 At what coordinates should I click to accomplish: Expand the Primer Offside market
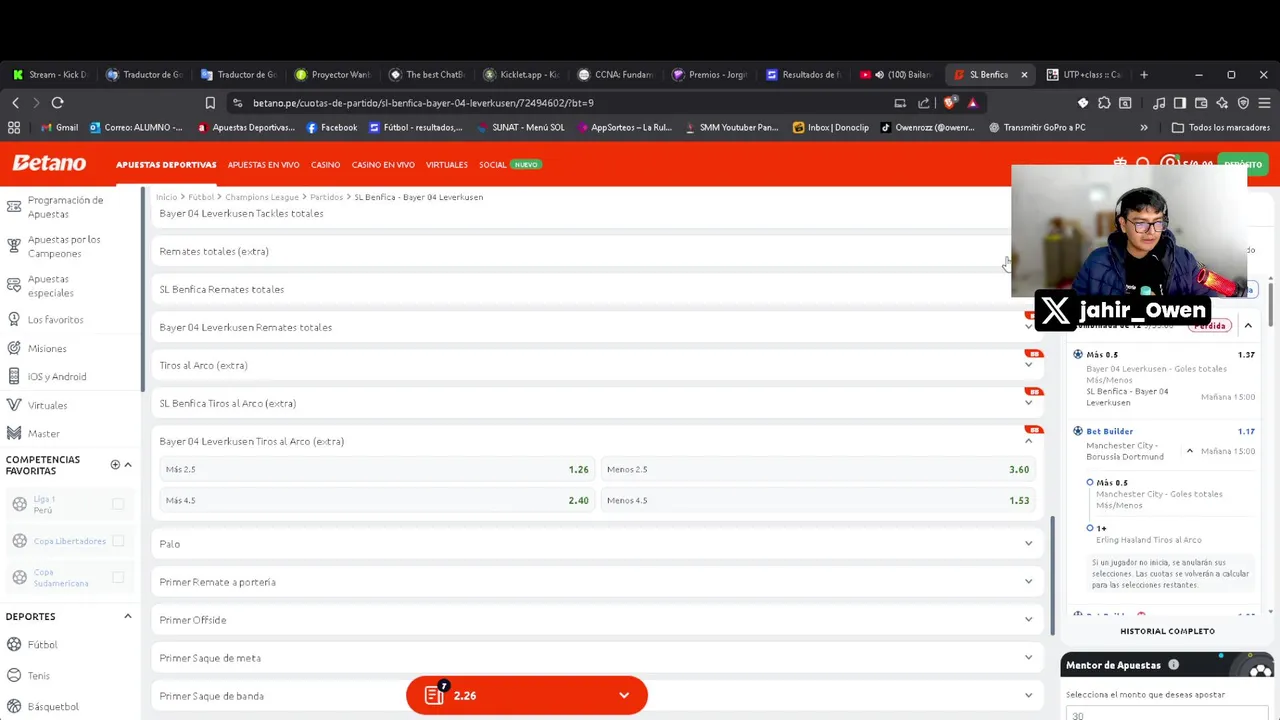pyautogui.click(x=1028, y=619)
